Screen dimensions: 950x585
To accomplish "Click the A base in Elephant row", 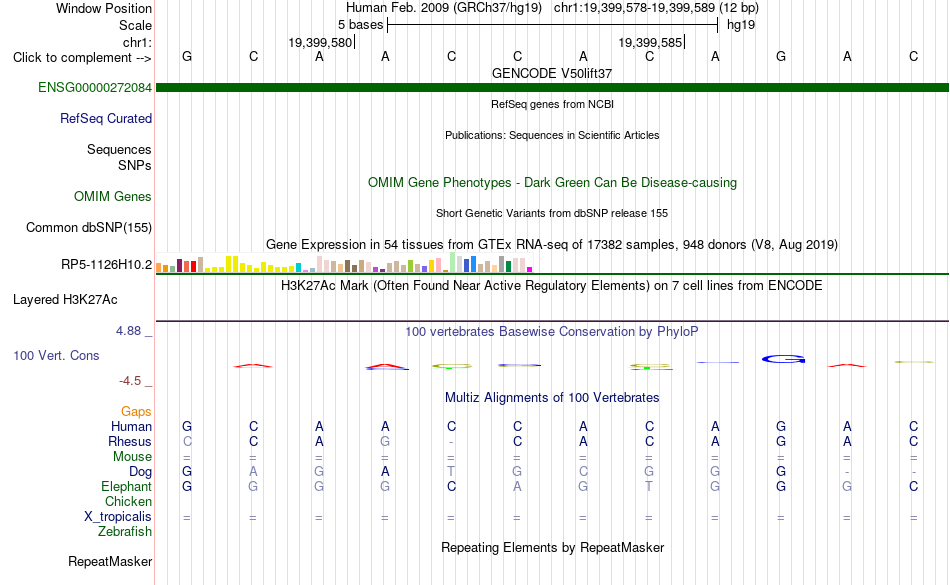I will coord(517,486).
